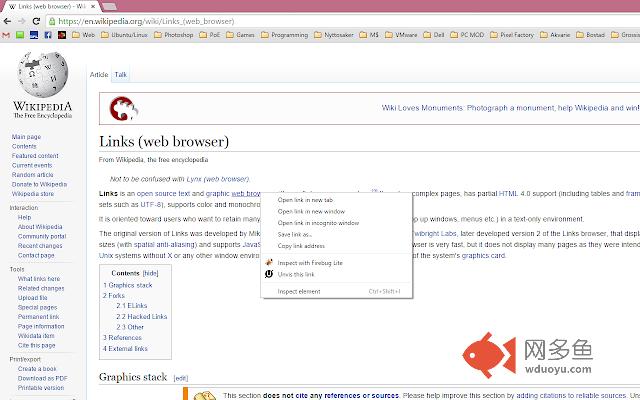
Task: Open the Games bookmarks folder
Action: pos(240,35)
